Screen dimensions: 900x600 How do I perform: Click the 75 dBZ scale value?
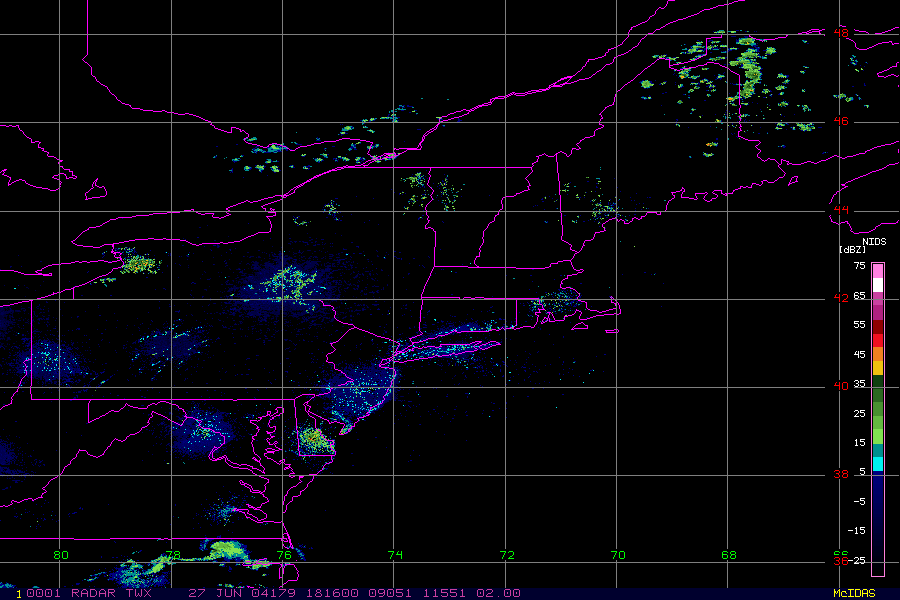click(859, 265)
